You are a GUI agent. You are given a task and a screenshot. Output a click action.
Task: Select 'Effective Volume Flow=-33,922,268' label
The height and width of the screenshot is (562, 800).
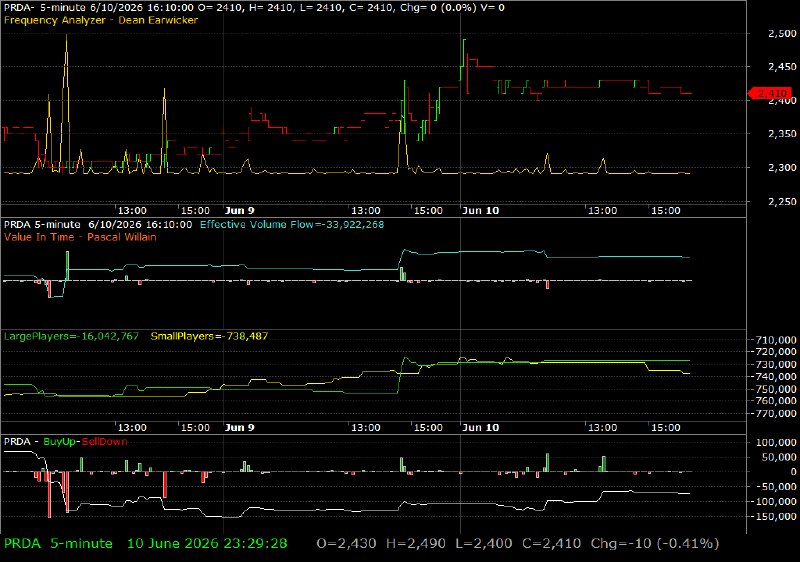point(292,224)
